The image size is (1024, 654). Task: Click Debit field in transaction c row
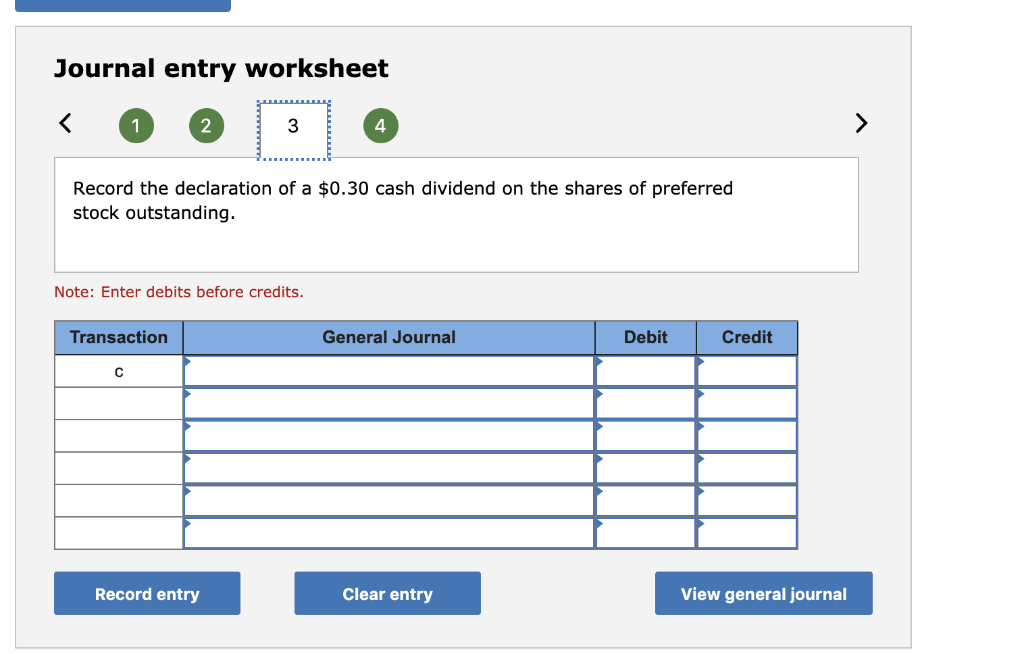pos(645,371)
